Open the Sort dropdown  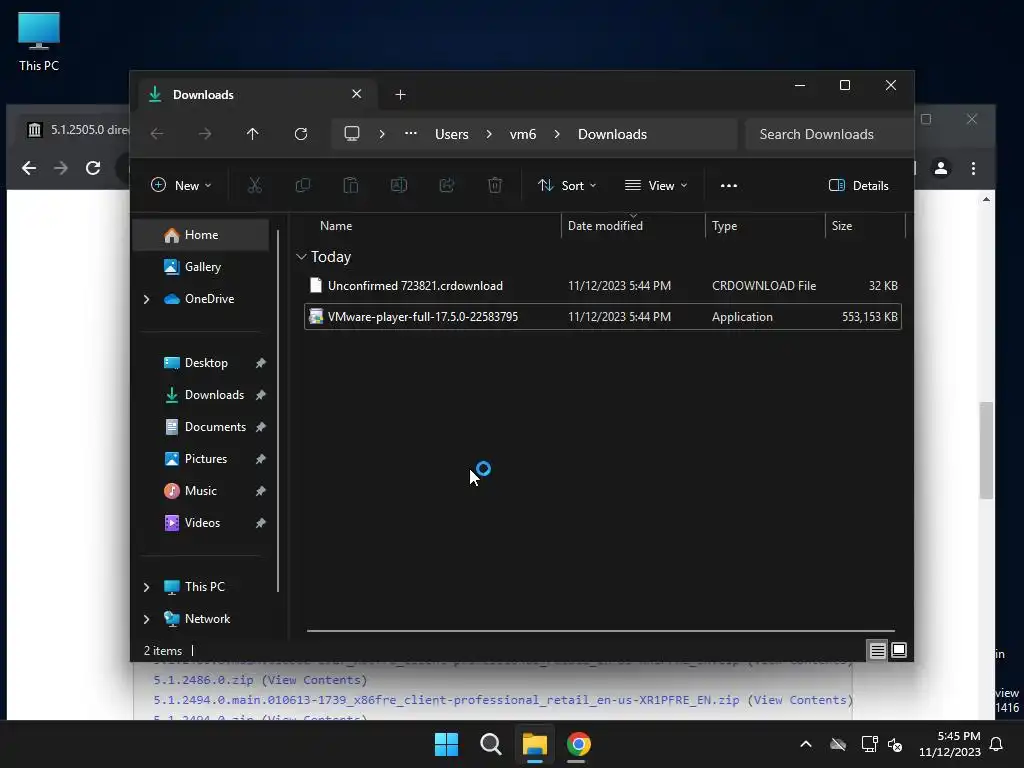pyautogui.click(x=567, y=185)
